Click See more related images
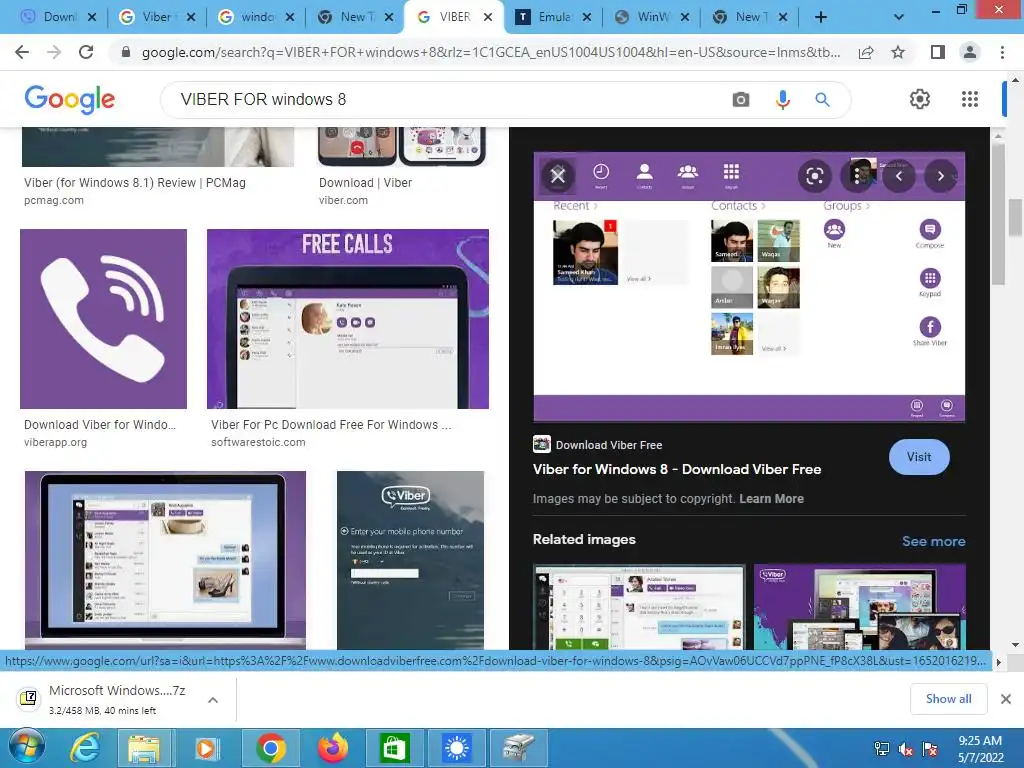1024x768 pixels. [933, 541]
